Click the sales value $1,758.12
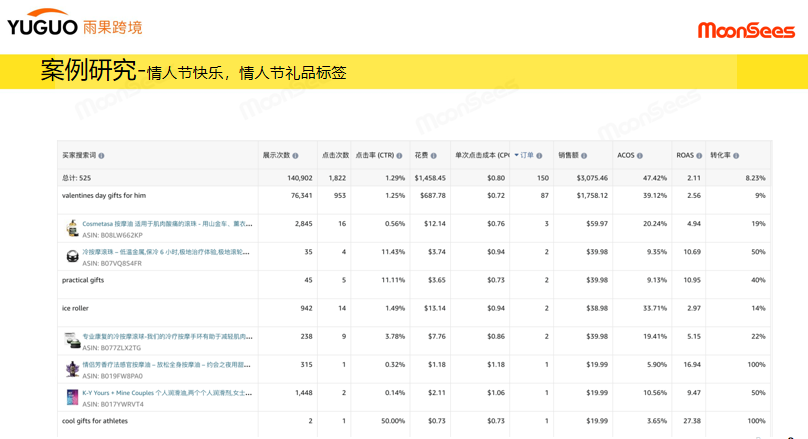Image resolution: width=808 pixels, height=439 pixels. click(592, 196)
